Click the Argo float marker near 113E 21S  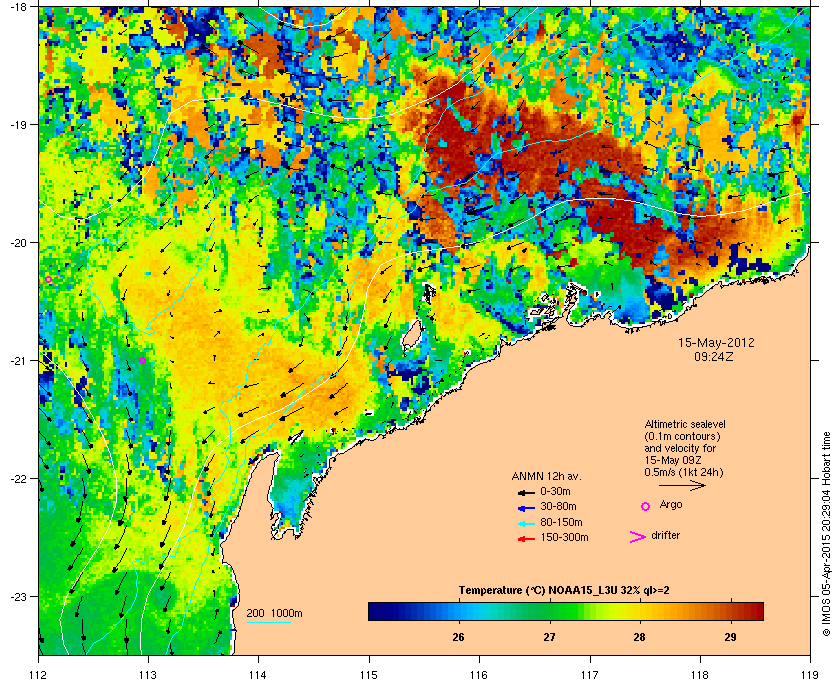(142, 361)
